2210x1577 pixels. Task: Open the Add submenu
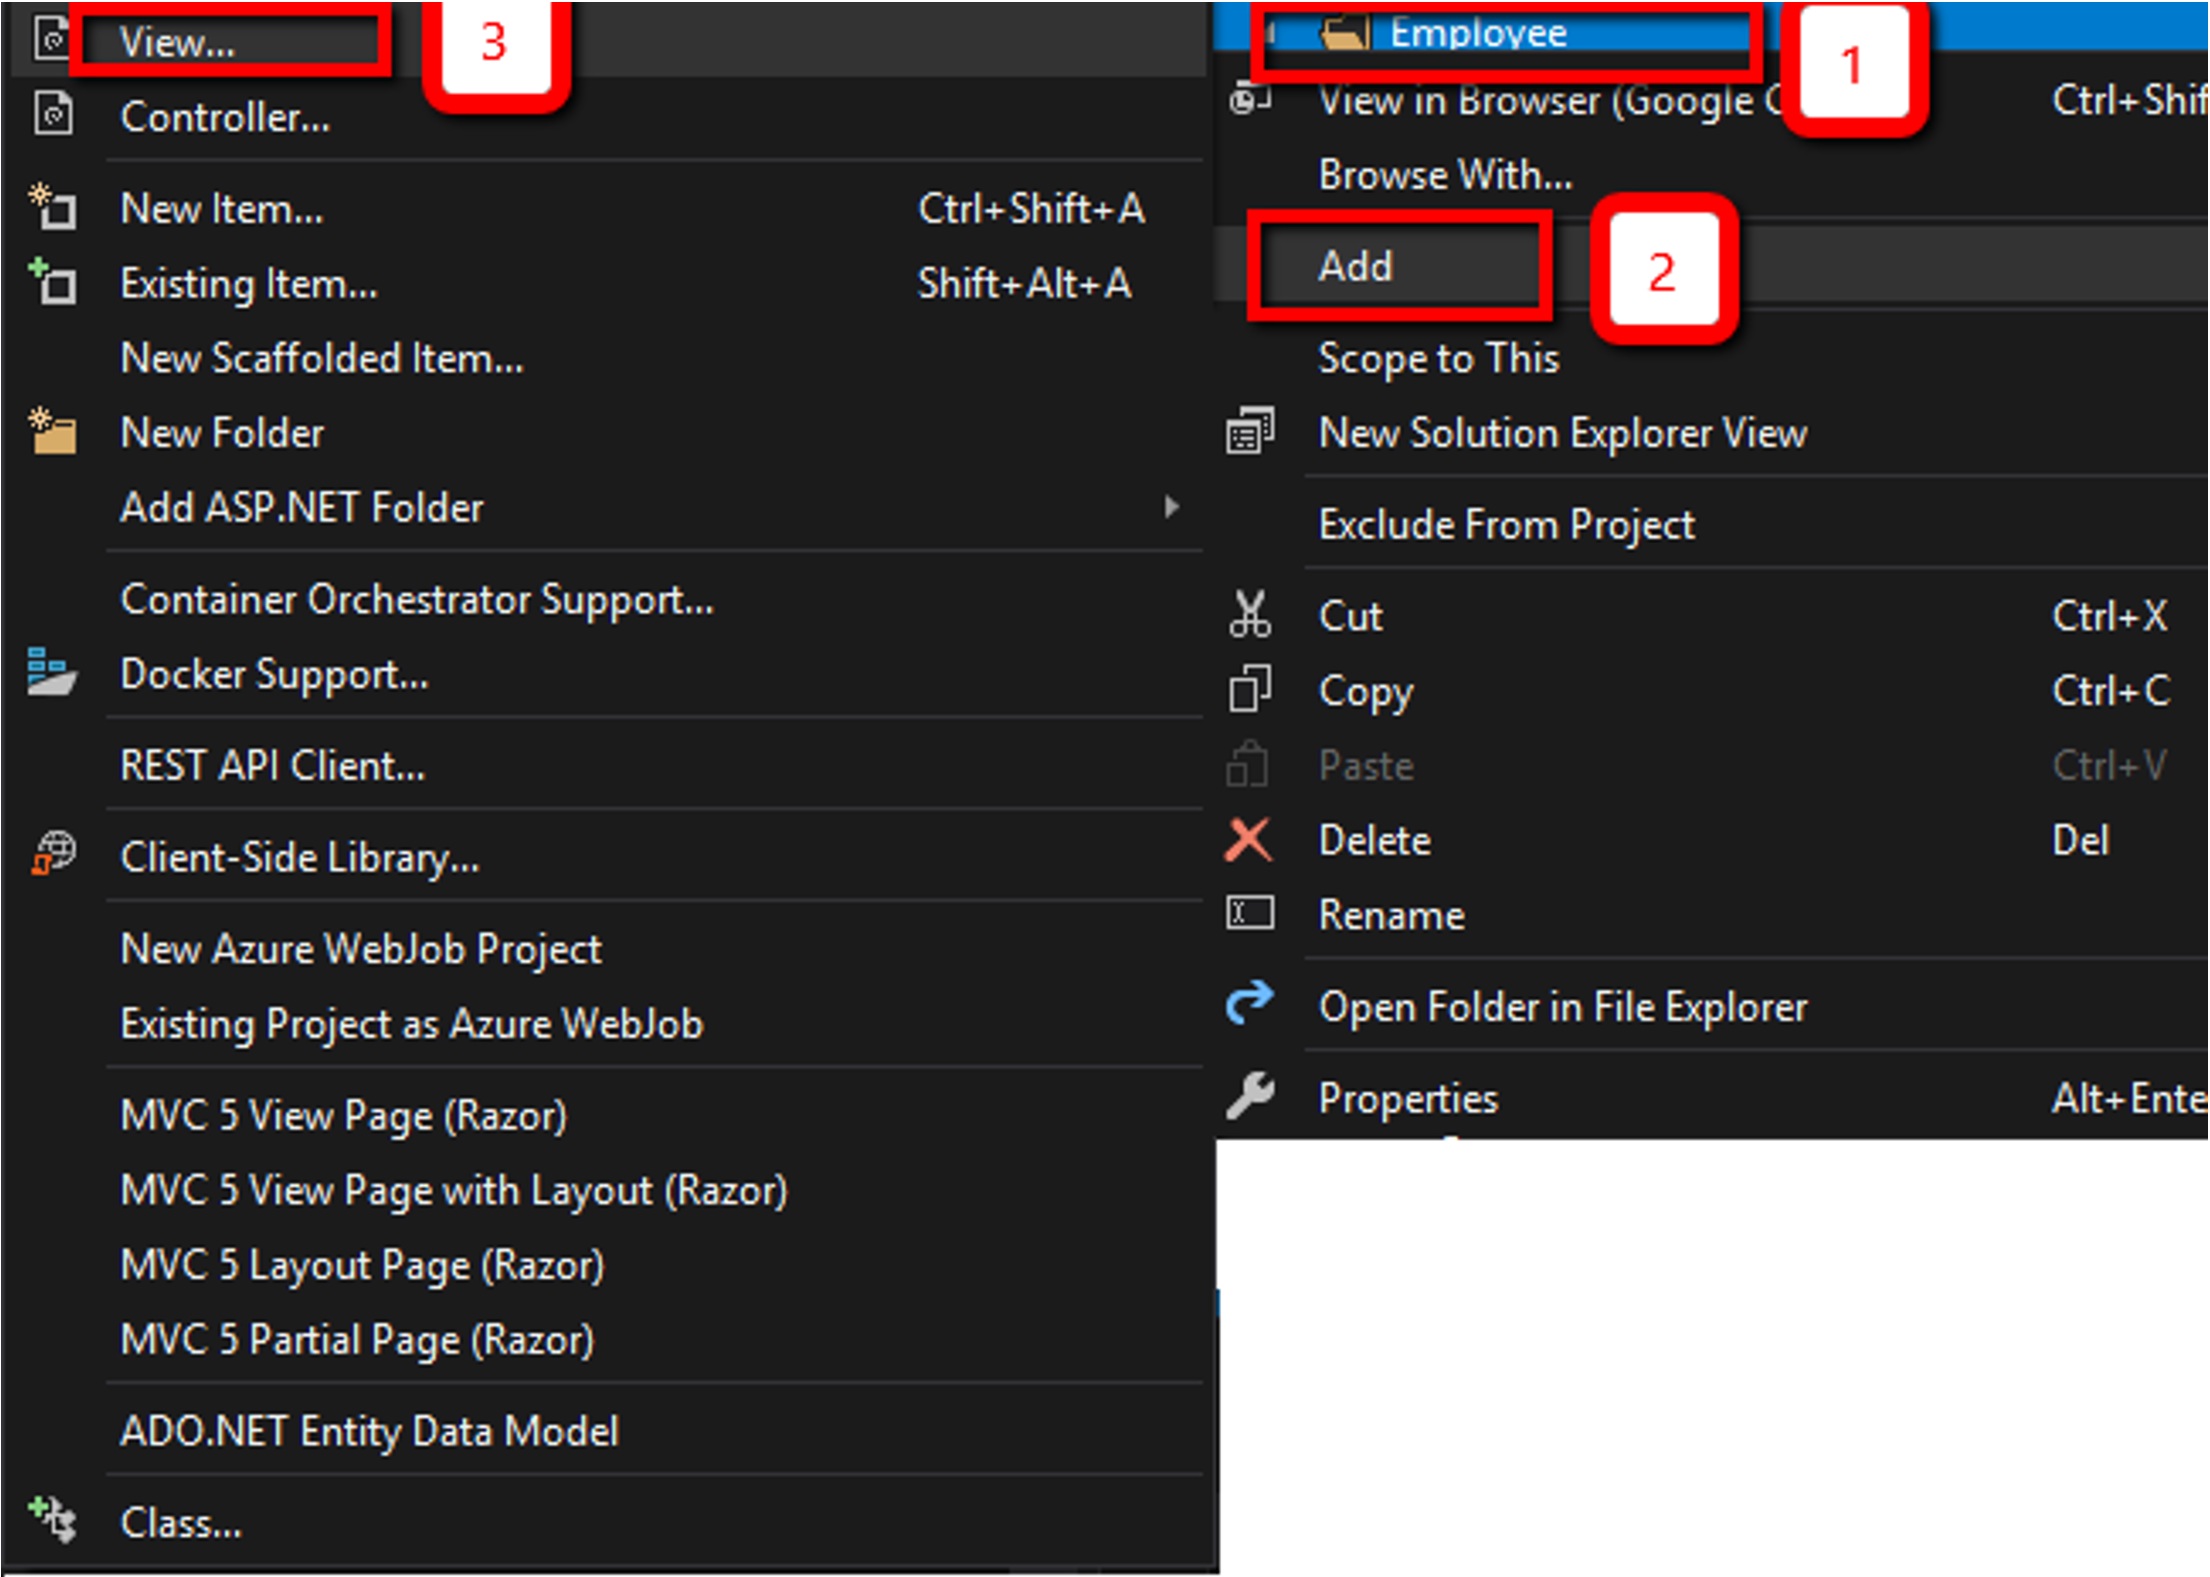[x=1355, y=266]
